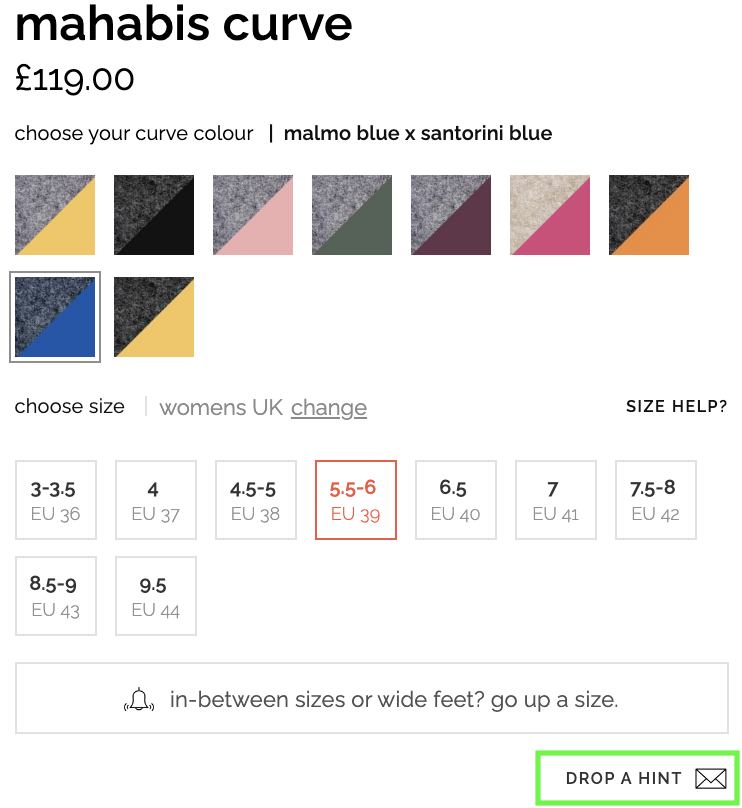Select size 5.5-6 EU 39
The width and height of the screenshot is (742, 808).
click(356, 500)
